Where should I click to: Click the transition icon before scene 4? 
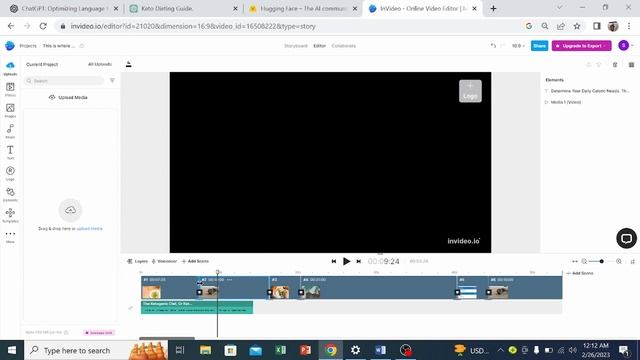(301, 292)
